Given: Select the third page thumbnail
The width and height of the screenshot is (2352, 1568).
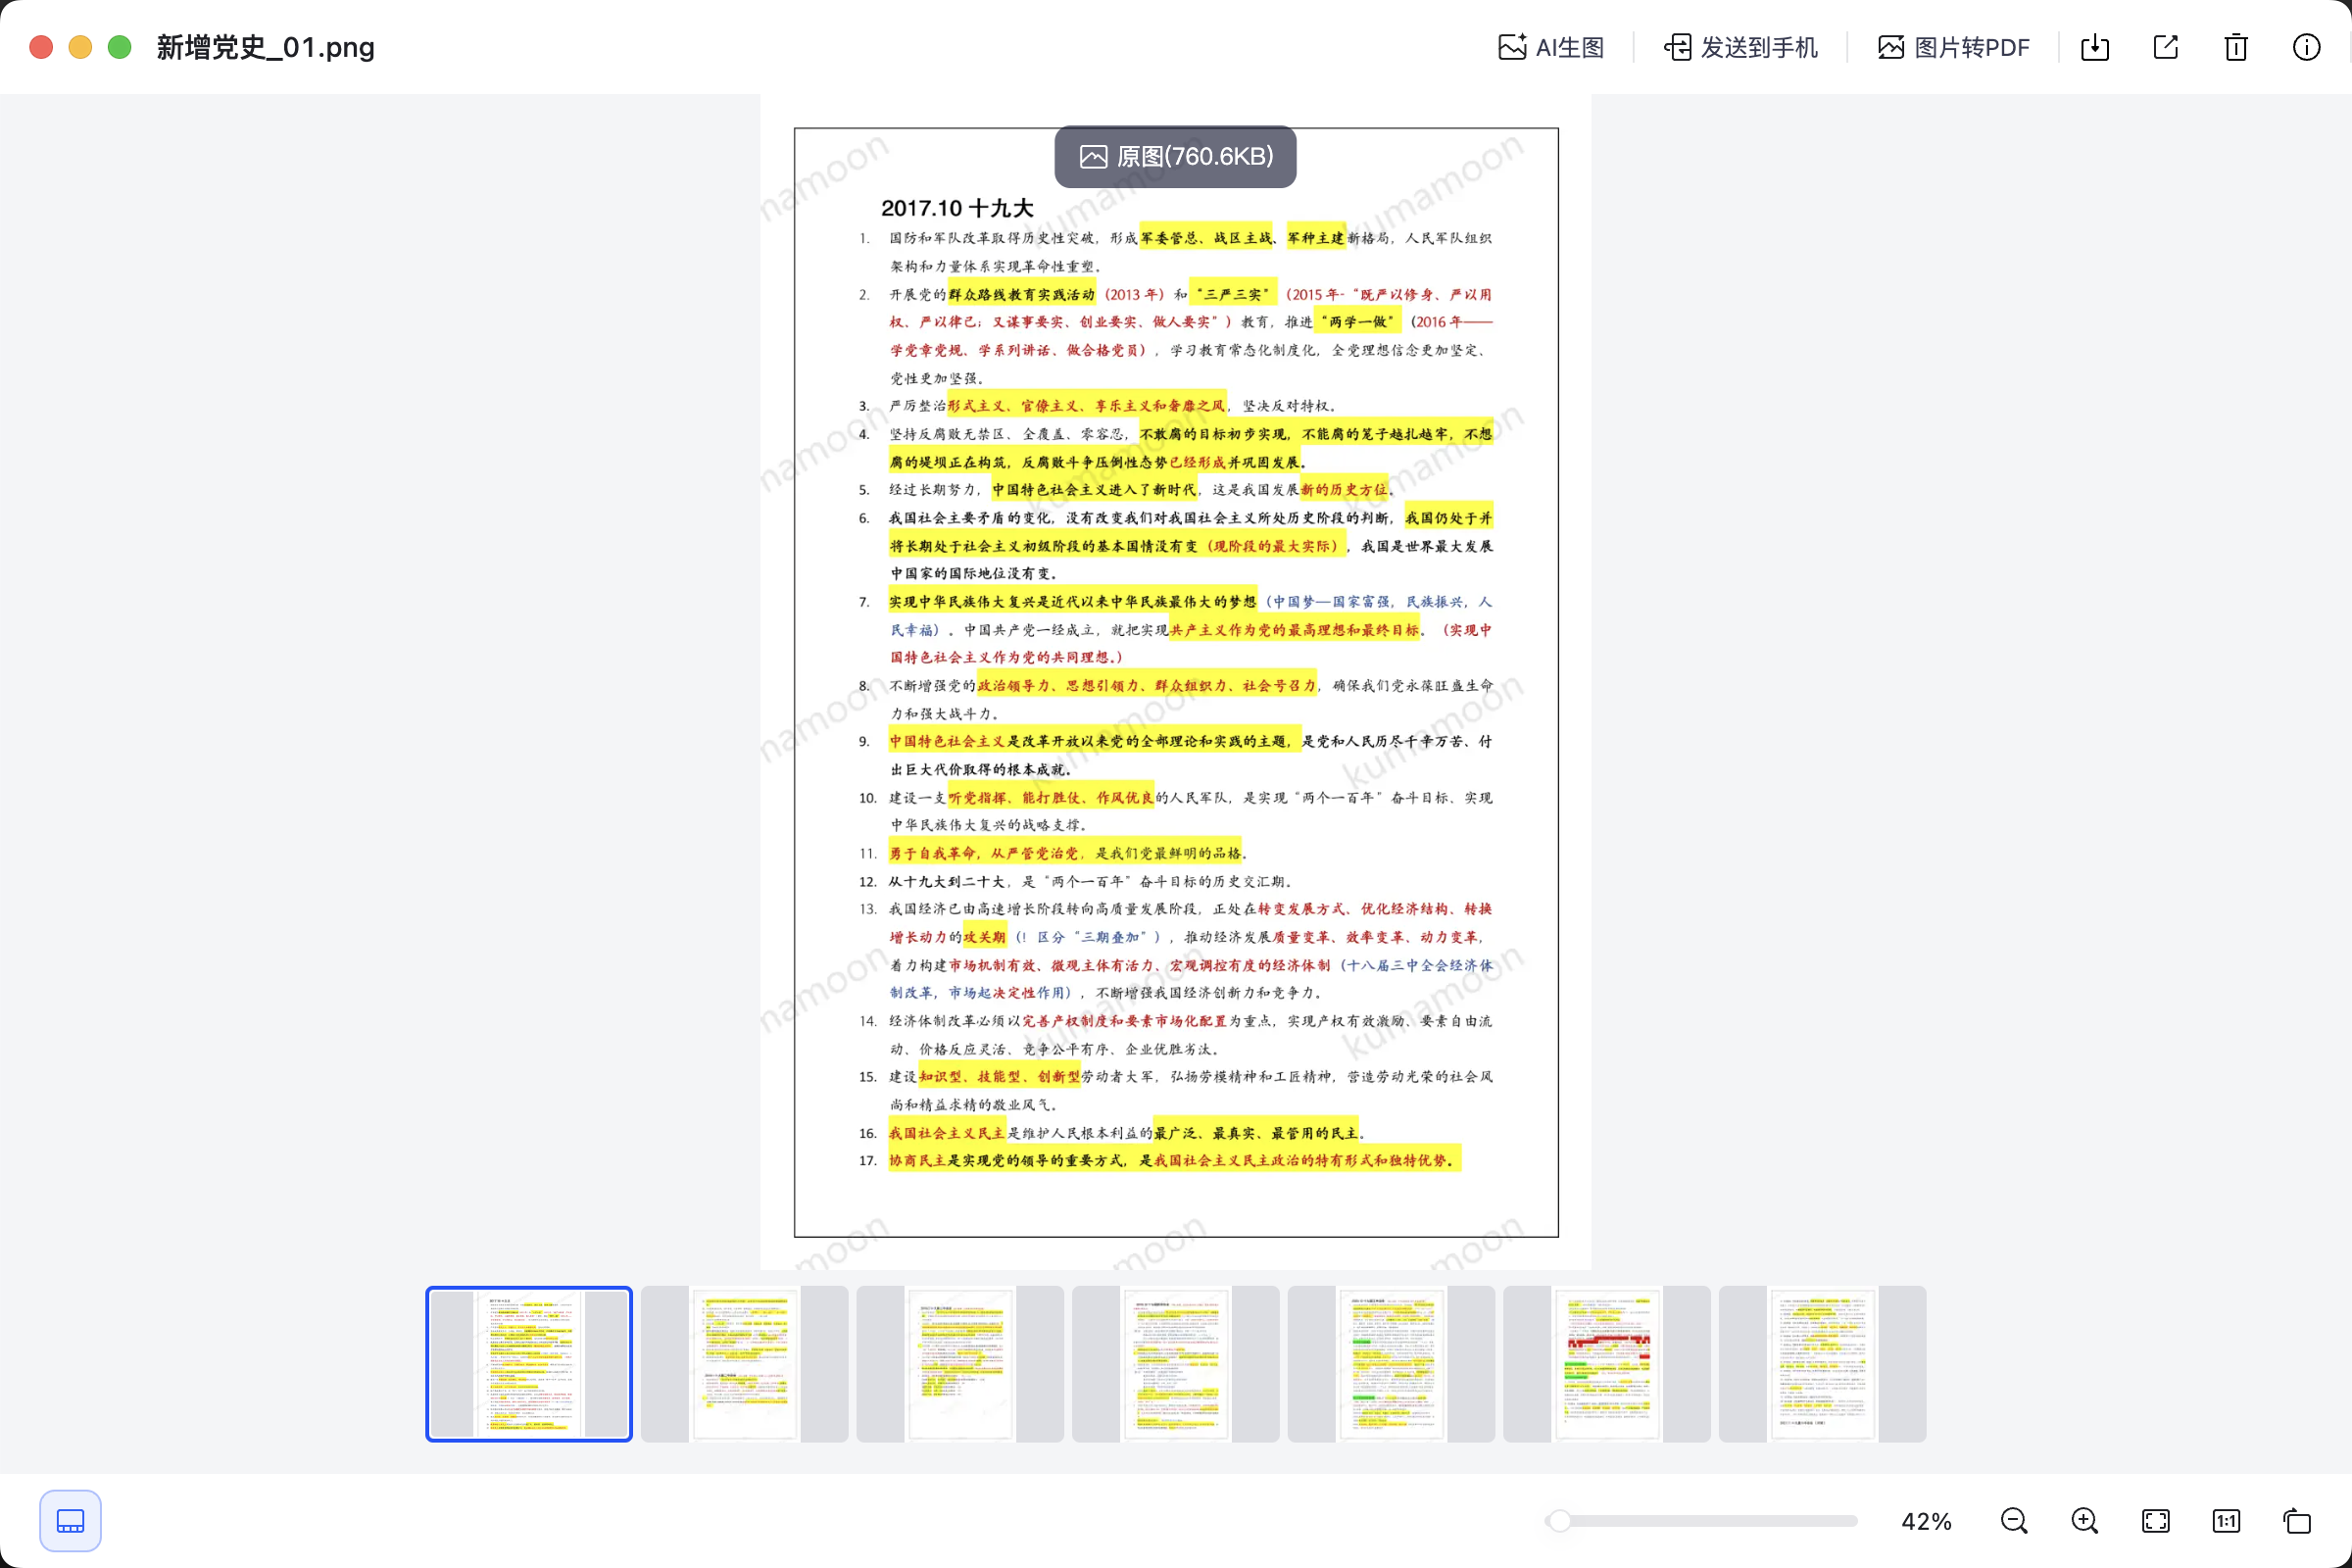Looking at the screenshot, I should coord(960,1363).
